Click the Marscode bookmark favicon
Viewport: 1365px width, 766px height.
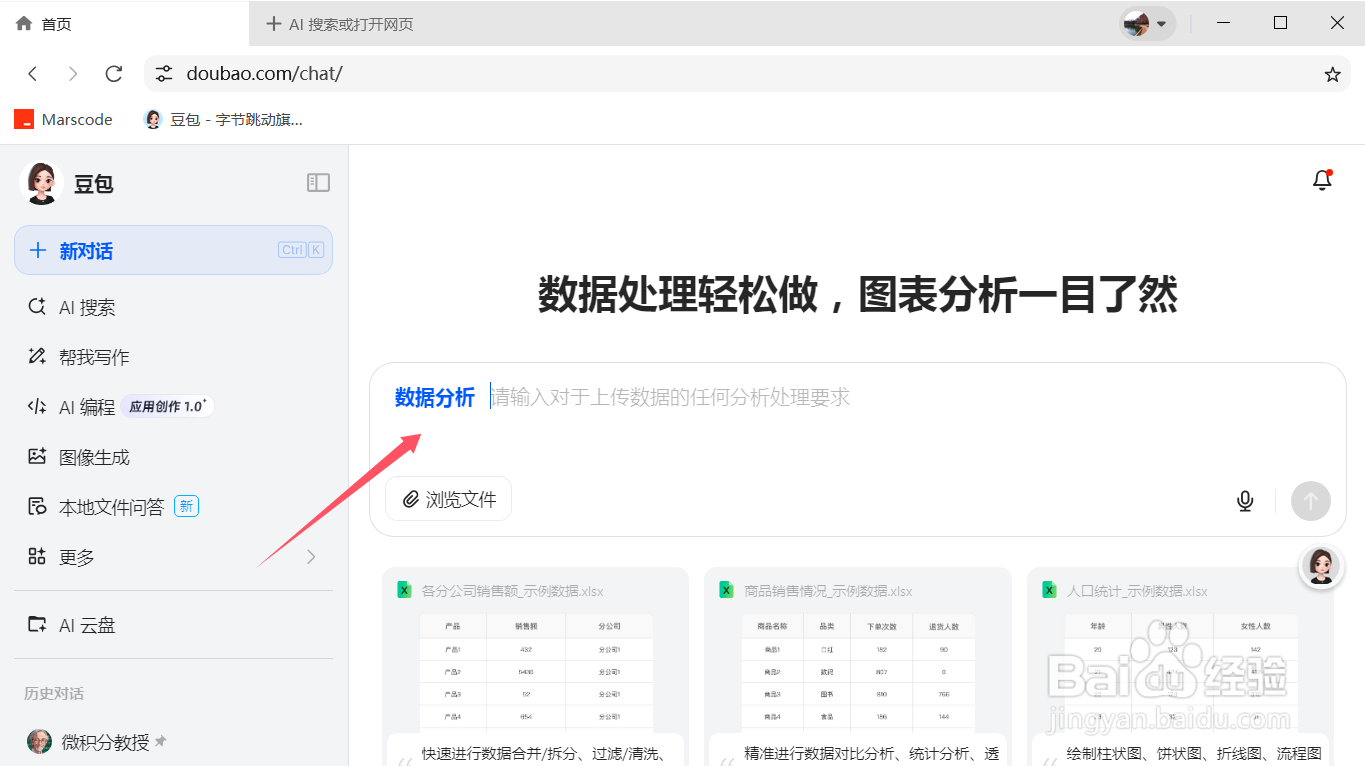(23, 120)
